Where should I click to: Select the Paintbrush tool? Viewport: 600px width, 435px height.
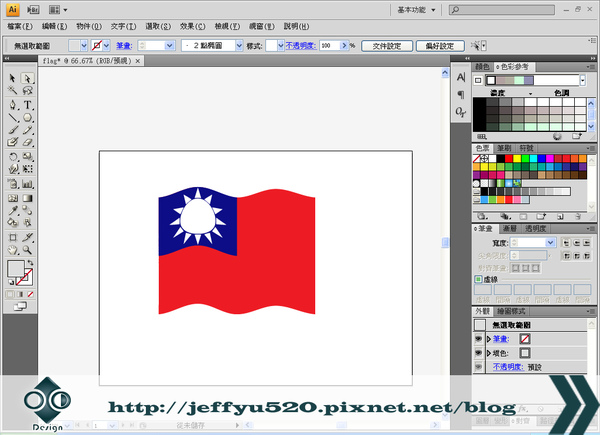(12, 130)
